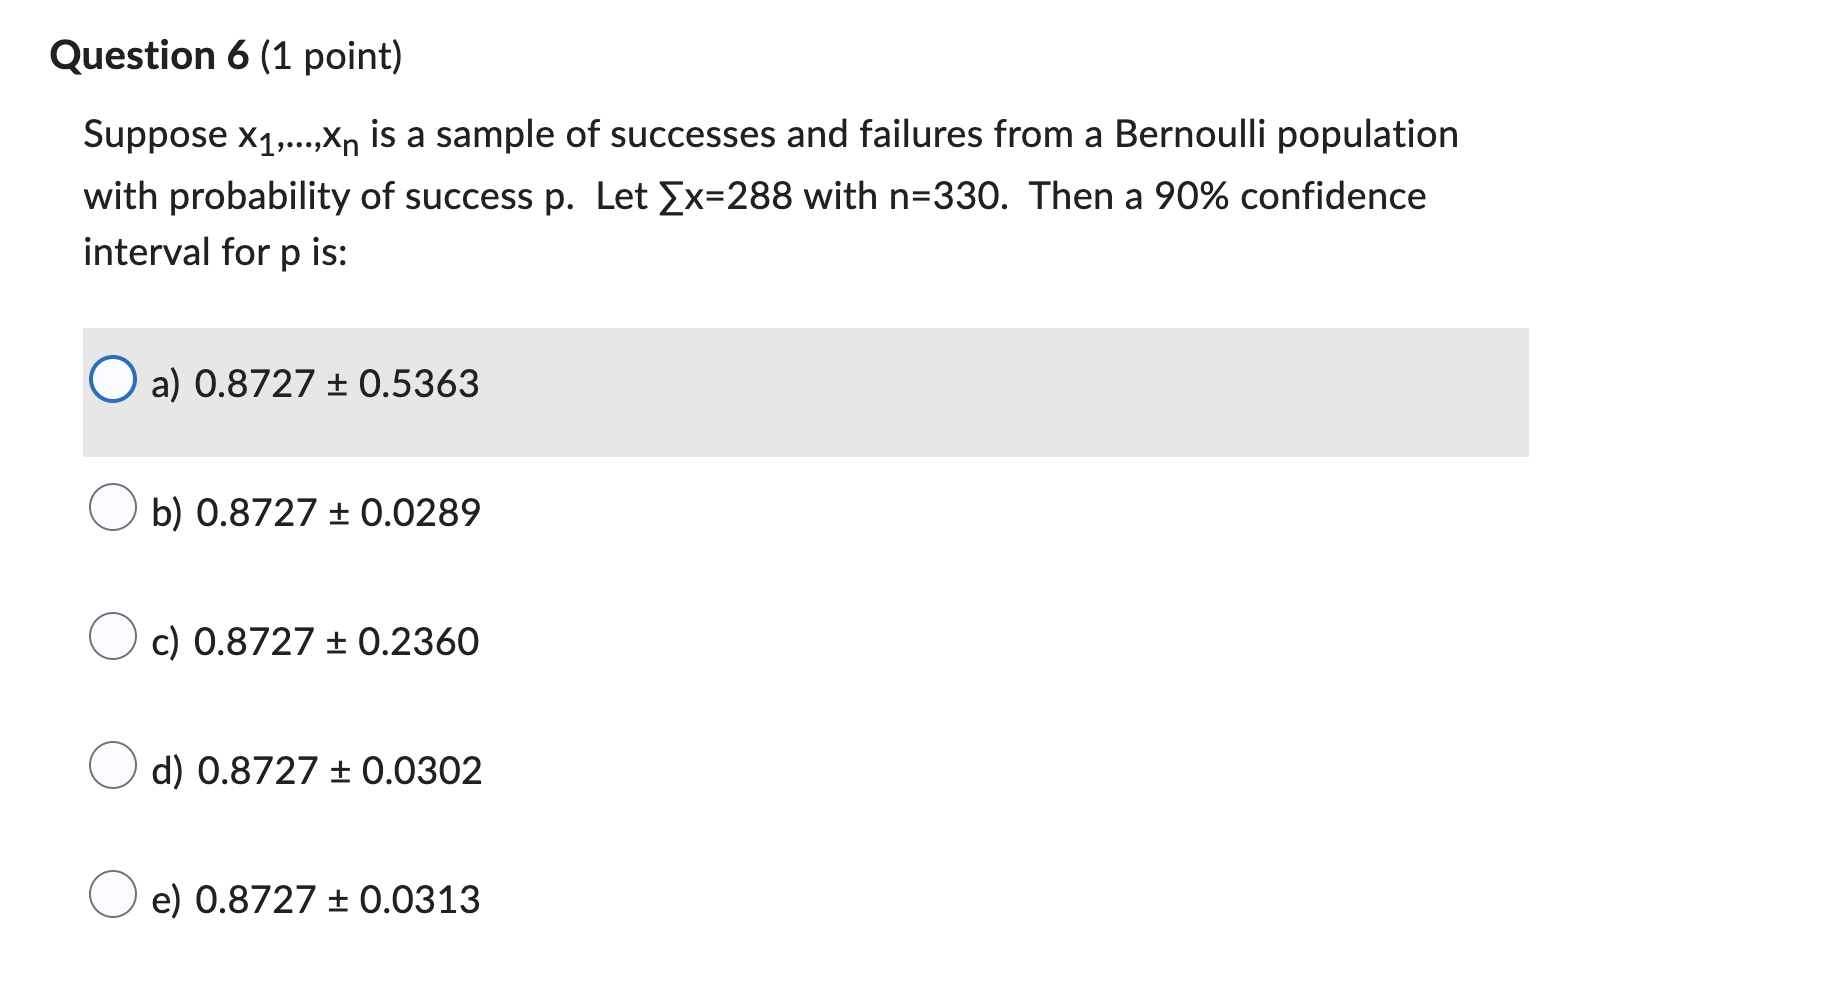
Task: Click answer label 0.8727 ± 0.5363
Action: pos(315,384)
